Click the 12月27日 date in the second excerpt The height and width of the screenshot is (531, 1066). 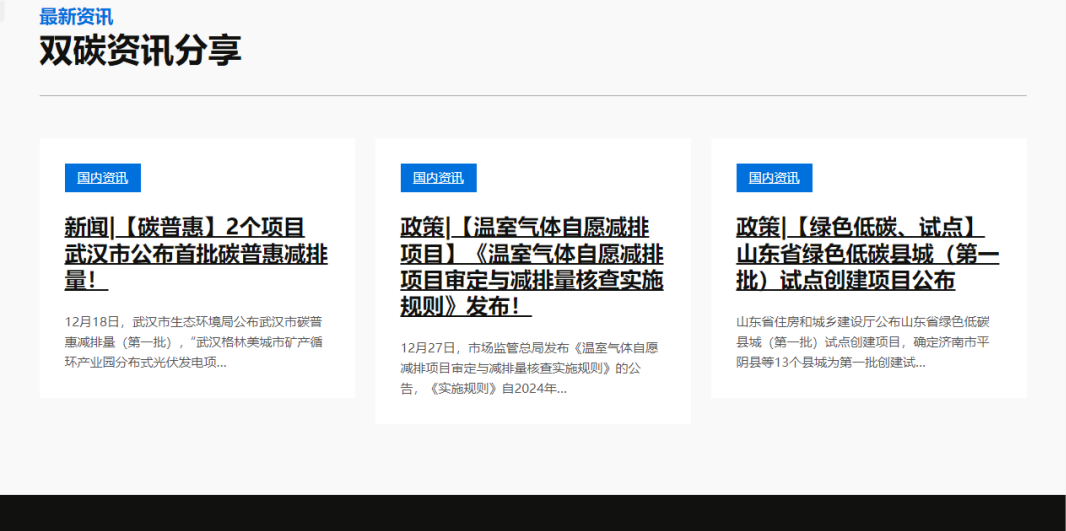pos(428,348)
